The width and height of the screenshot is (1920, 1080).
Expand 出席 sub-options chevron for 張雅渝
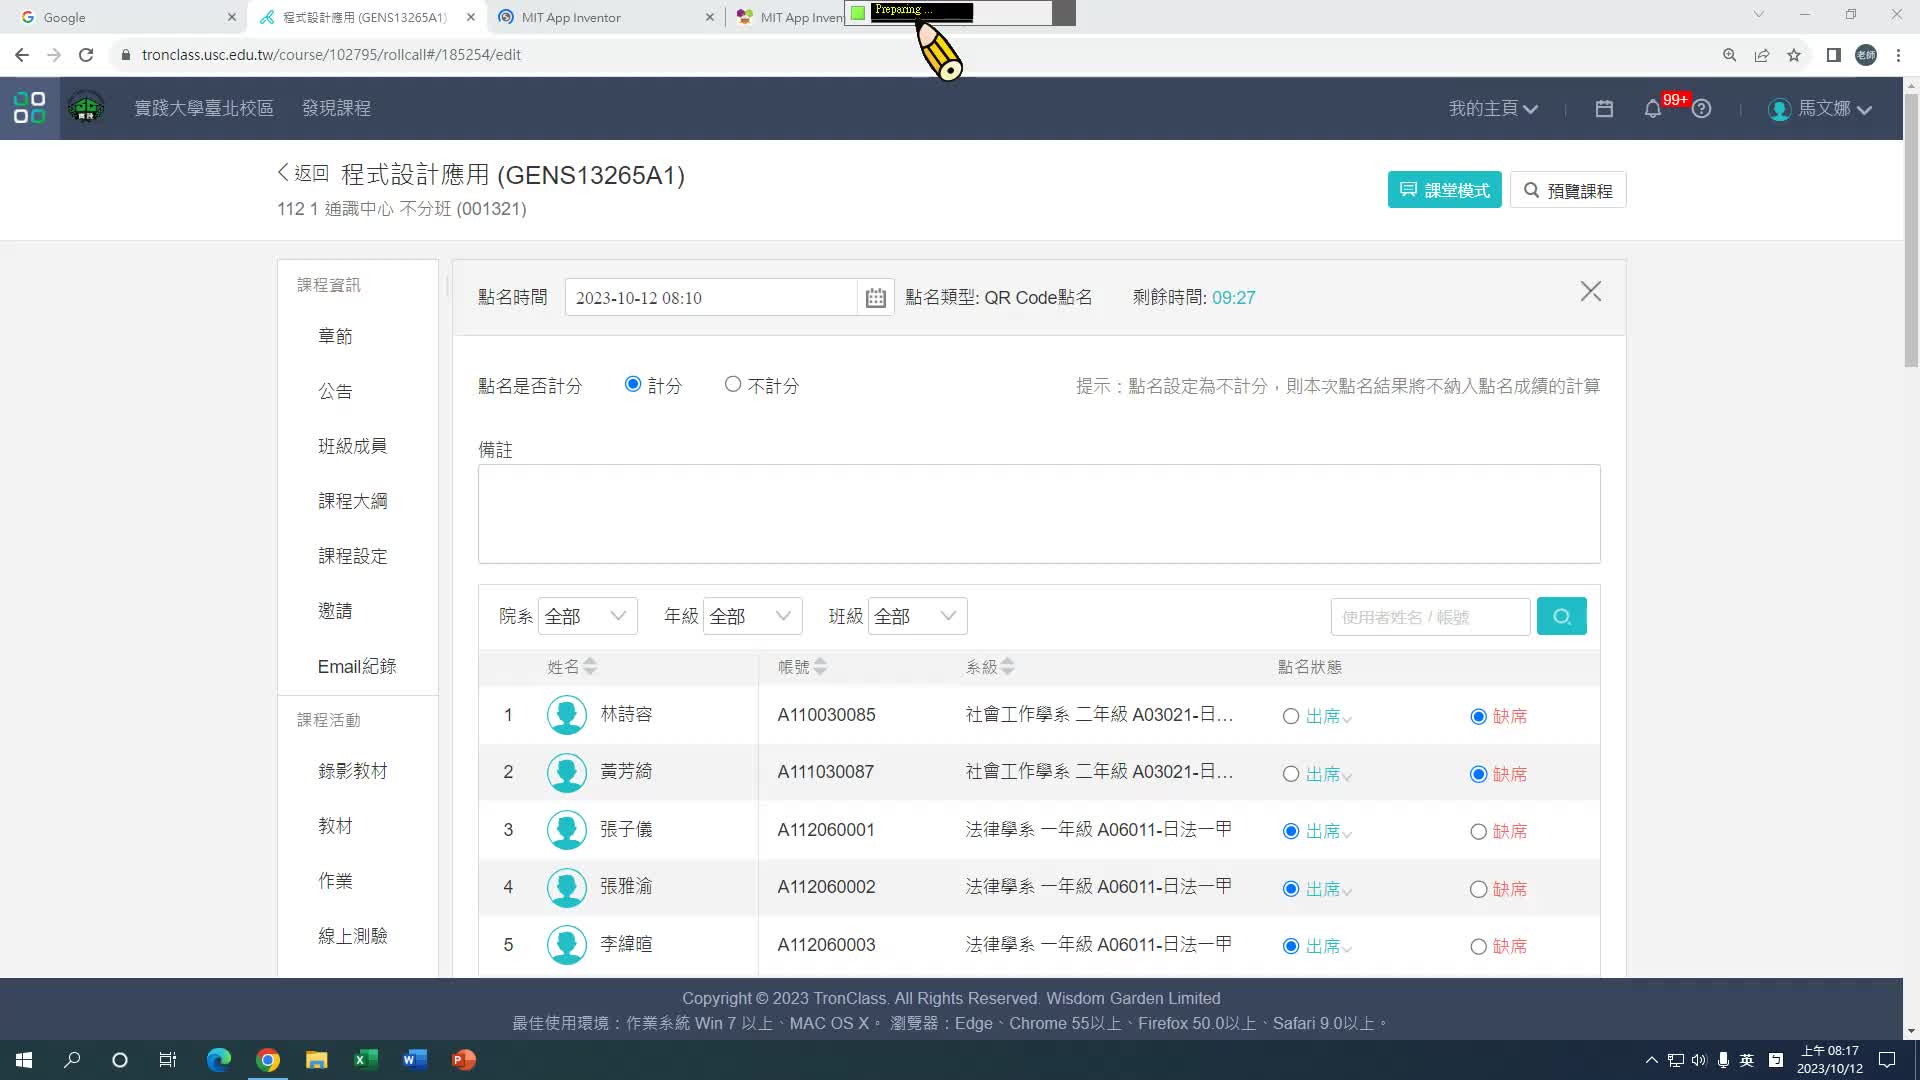[x=1347, y=892]
